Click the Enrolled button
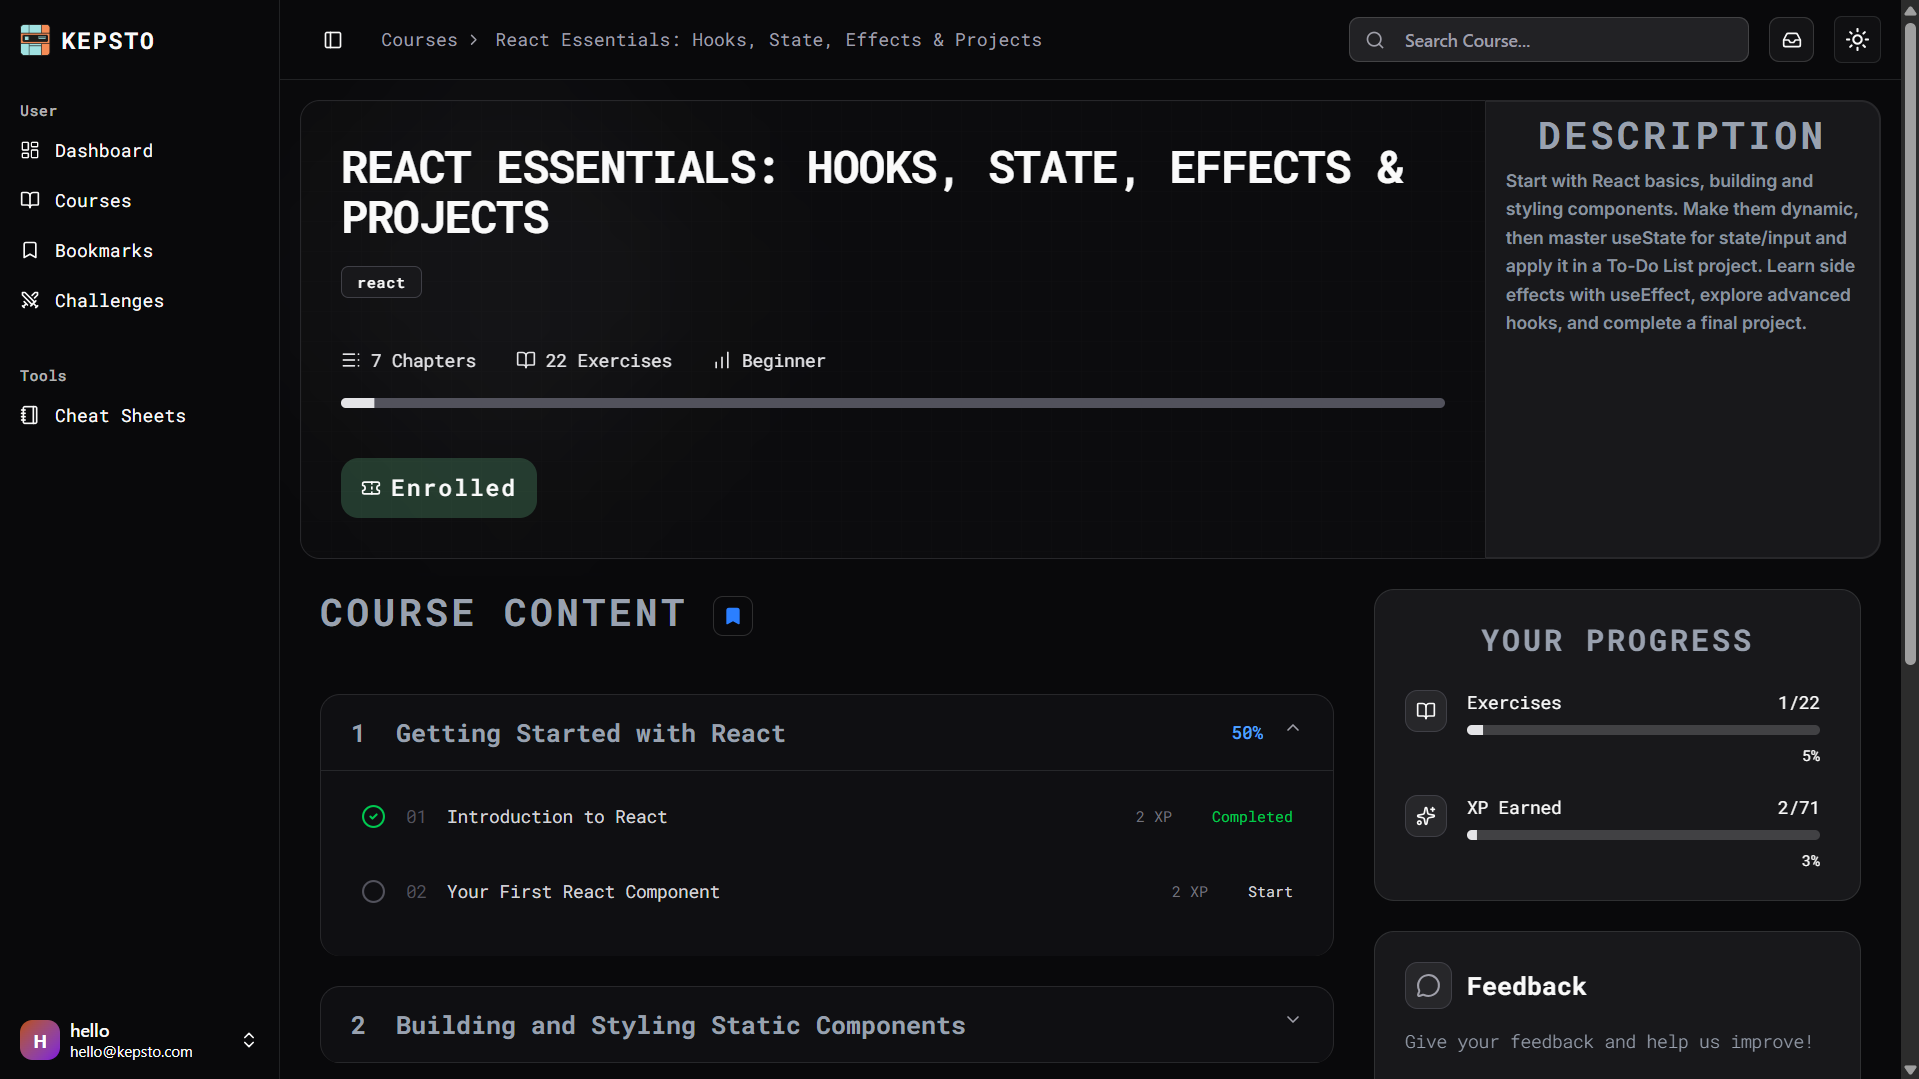This screenshot has height=1079, width=1919. (438, 487)
